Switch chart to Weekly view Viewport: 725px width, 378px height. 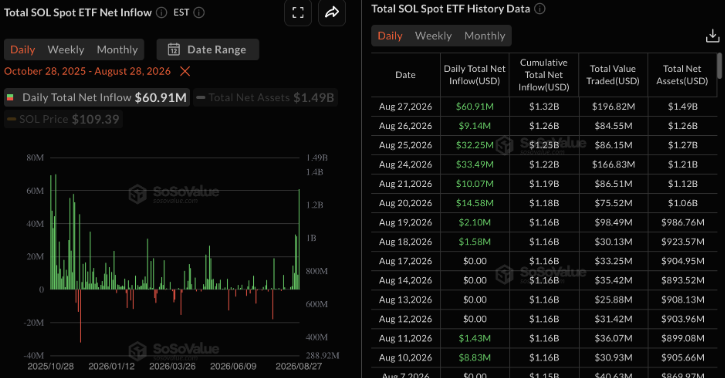pos(66,49)
